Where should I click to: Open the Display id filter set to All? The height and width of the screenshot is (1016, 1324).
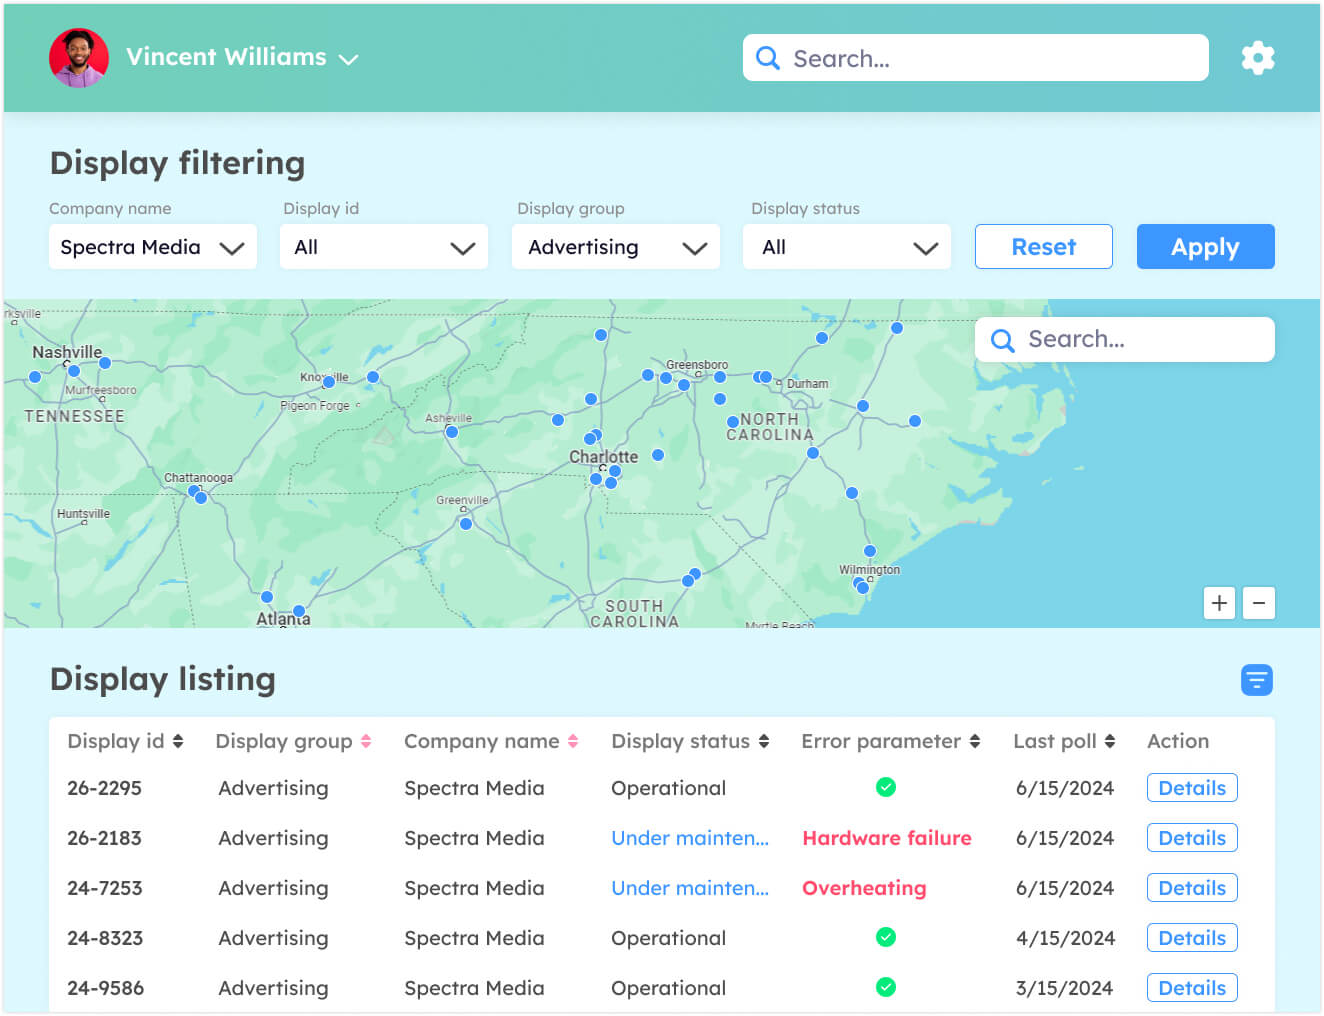click(383, 246)
